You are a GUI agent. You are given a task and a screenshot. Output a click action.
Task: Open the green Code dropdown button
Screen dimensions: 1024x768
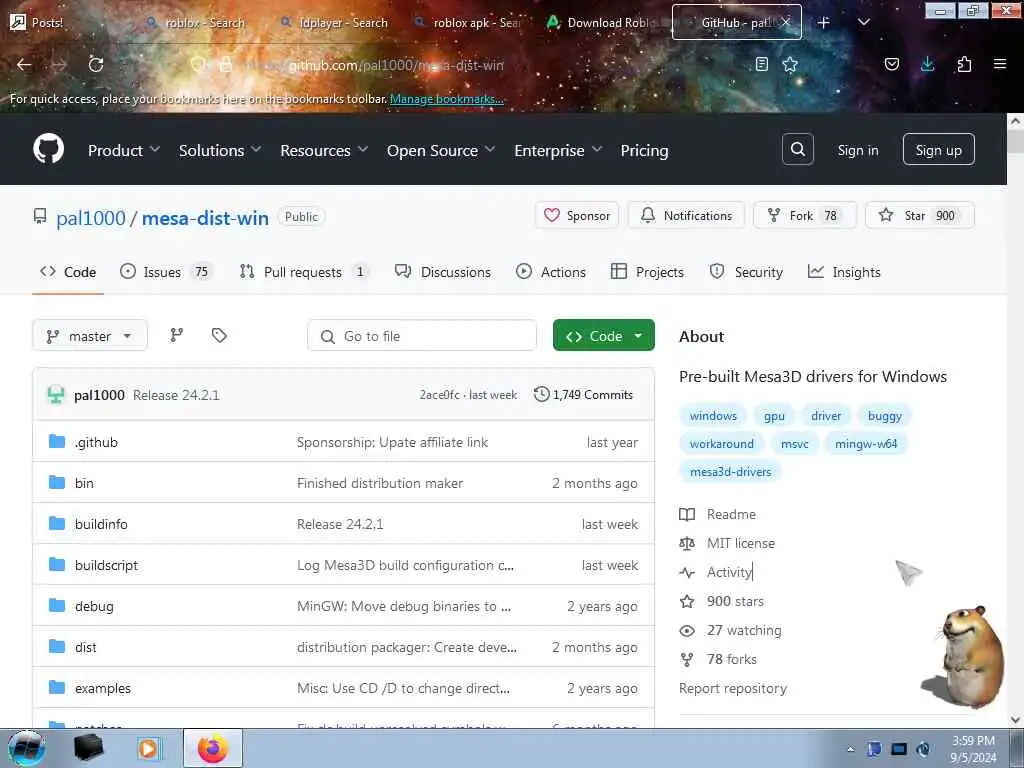603,336
